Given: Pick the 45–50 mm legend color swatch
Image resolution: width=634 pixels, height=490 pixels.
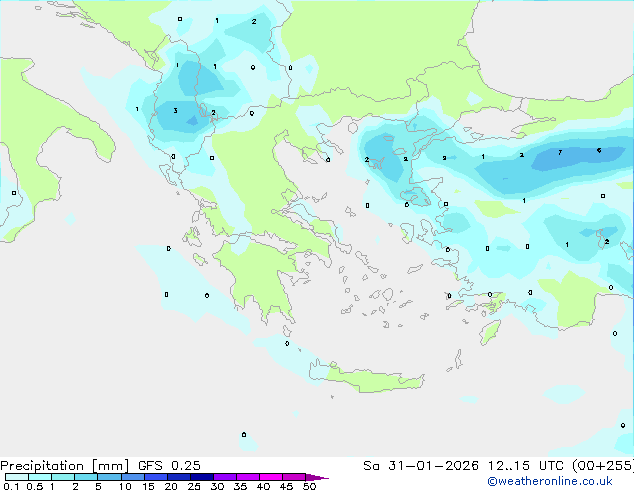Looking at the screenshot, I should click(x=294, y=477).
